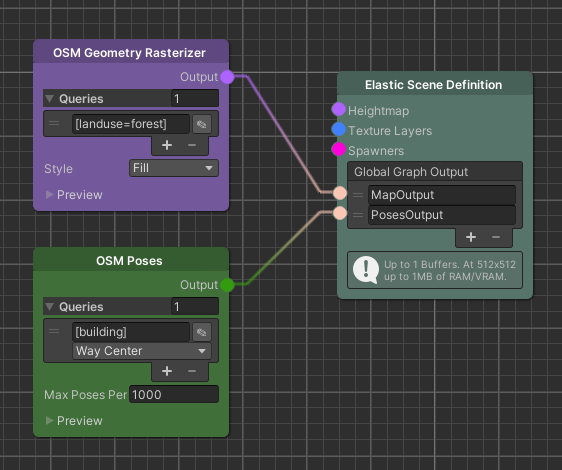The height and width of the screenshot is (470, 562).
Task: Click the MapOutput connection port
Action: pos(339,193)
